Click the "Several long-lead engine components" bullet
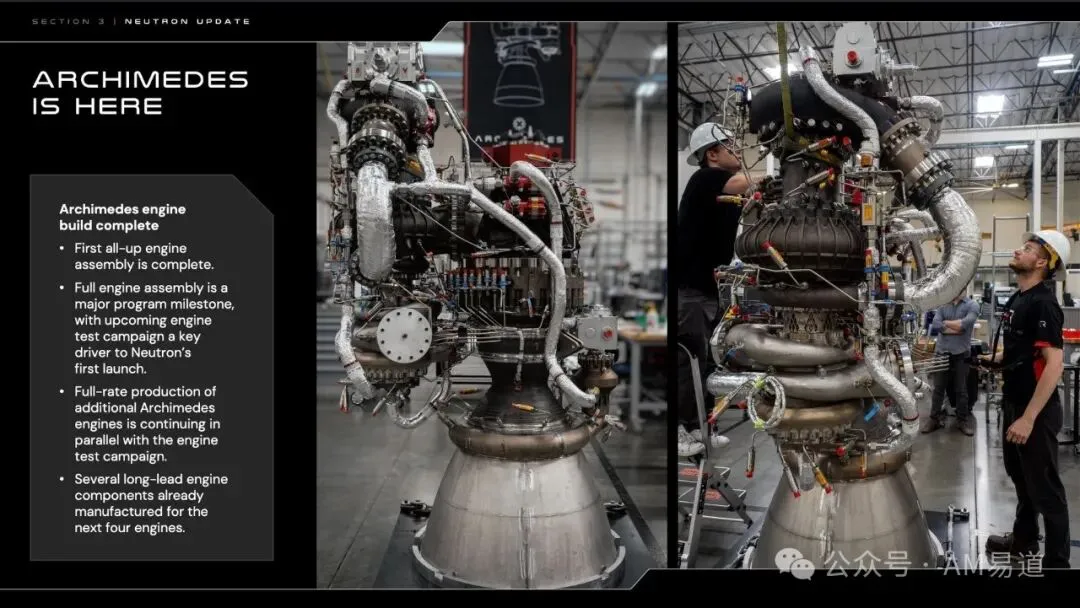 (145, 503)
